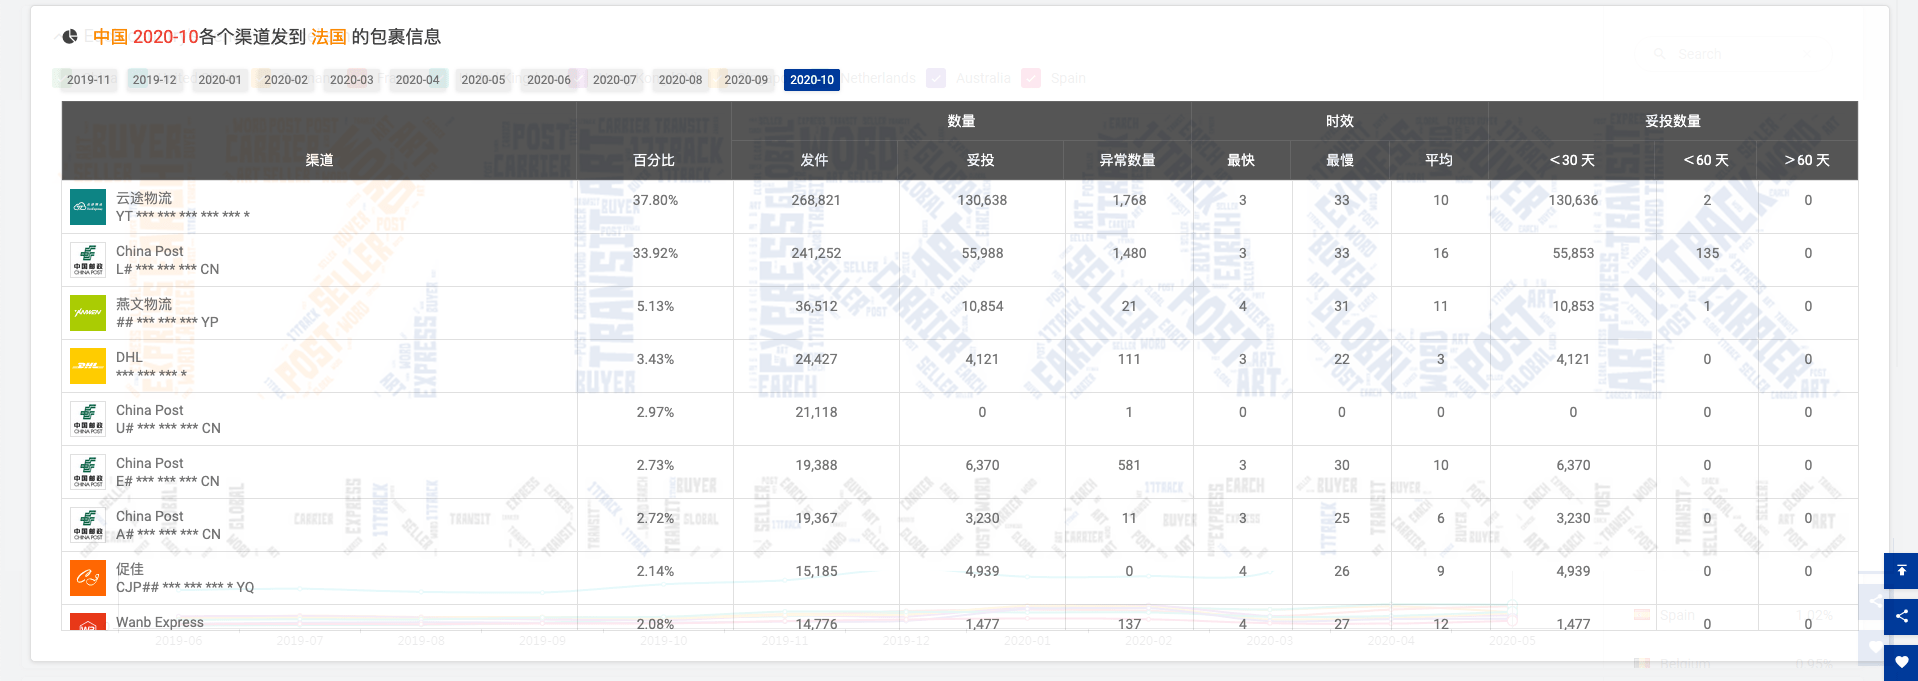Screen dimensions: 1918x681
Task: Click the 妥投数量 group header
Action: pyautogui.click(x=1673, y=121)
